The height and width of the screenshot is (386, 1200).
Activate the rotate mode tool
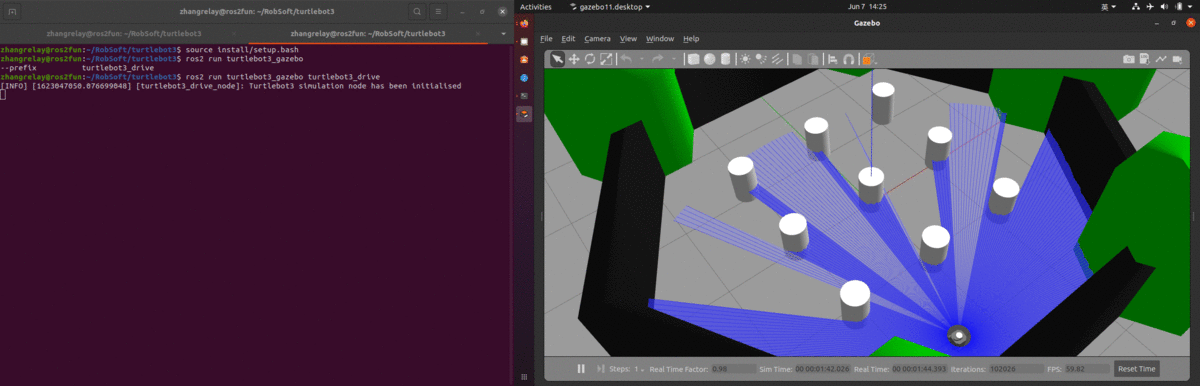(590, 59)
